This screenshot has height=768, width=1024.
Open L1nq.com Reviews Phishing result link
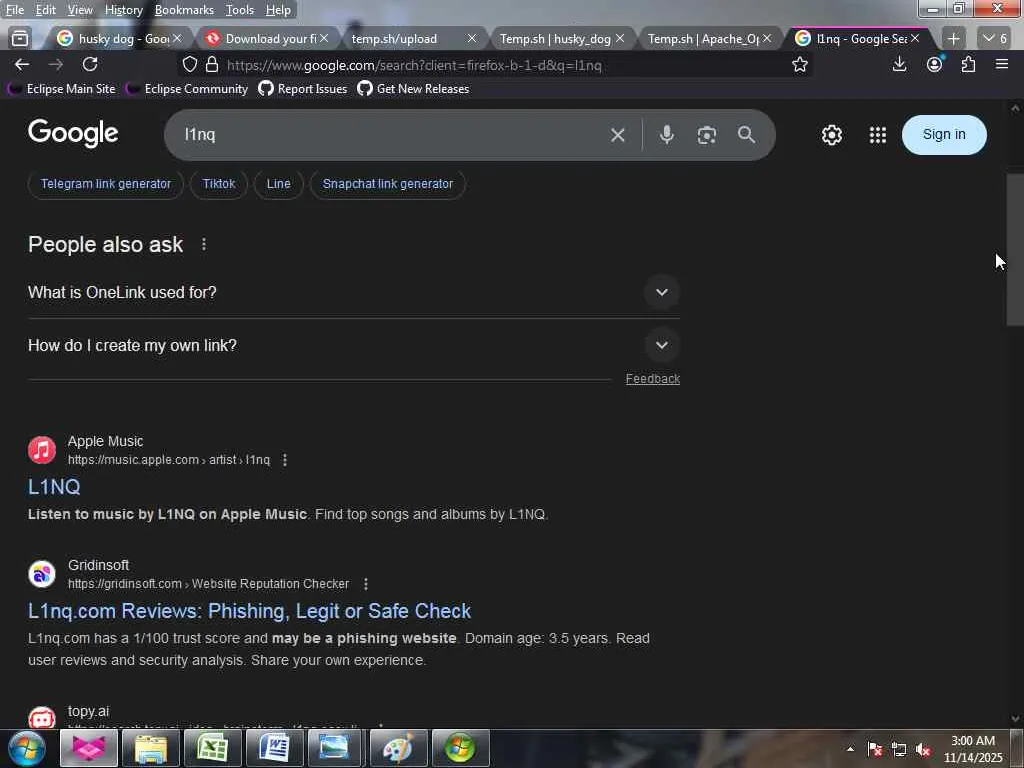click(249, 611)
